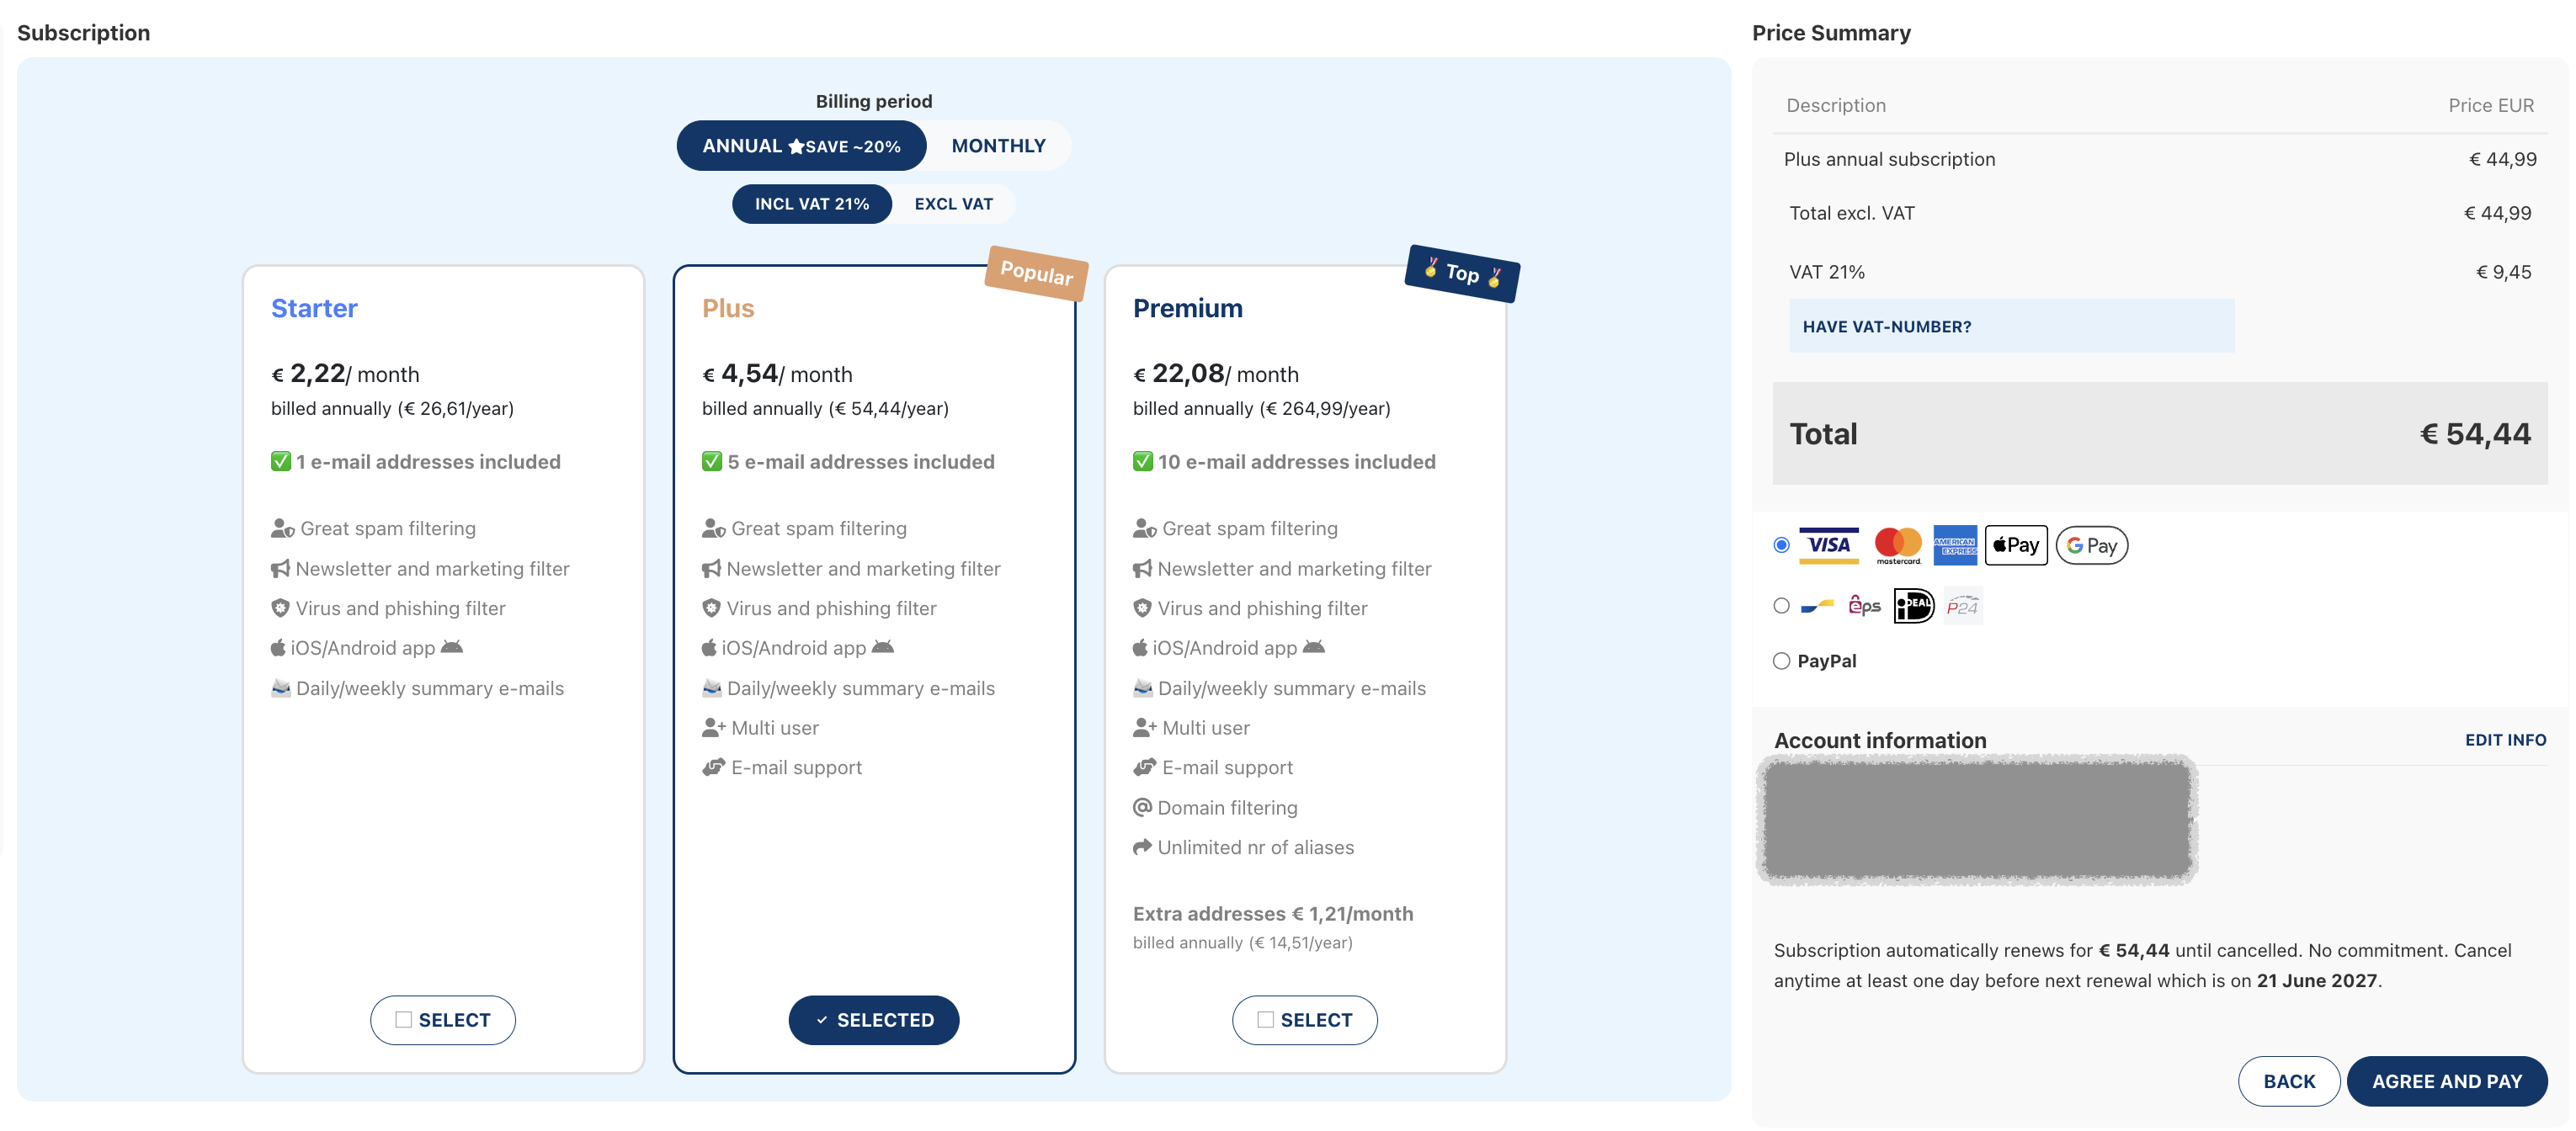Click the E-mail support handshake icon in Plus
This screenshot has width=2576, height=1131.
click(x=713, y=768)
